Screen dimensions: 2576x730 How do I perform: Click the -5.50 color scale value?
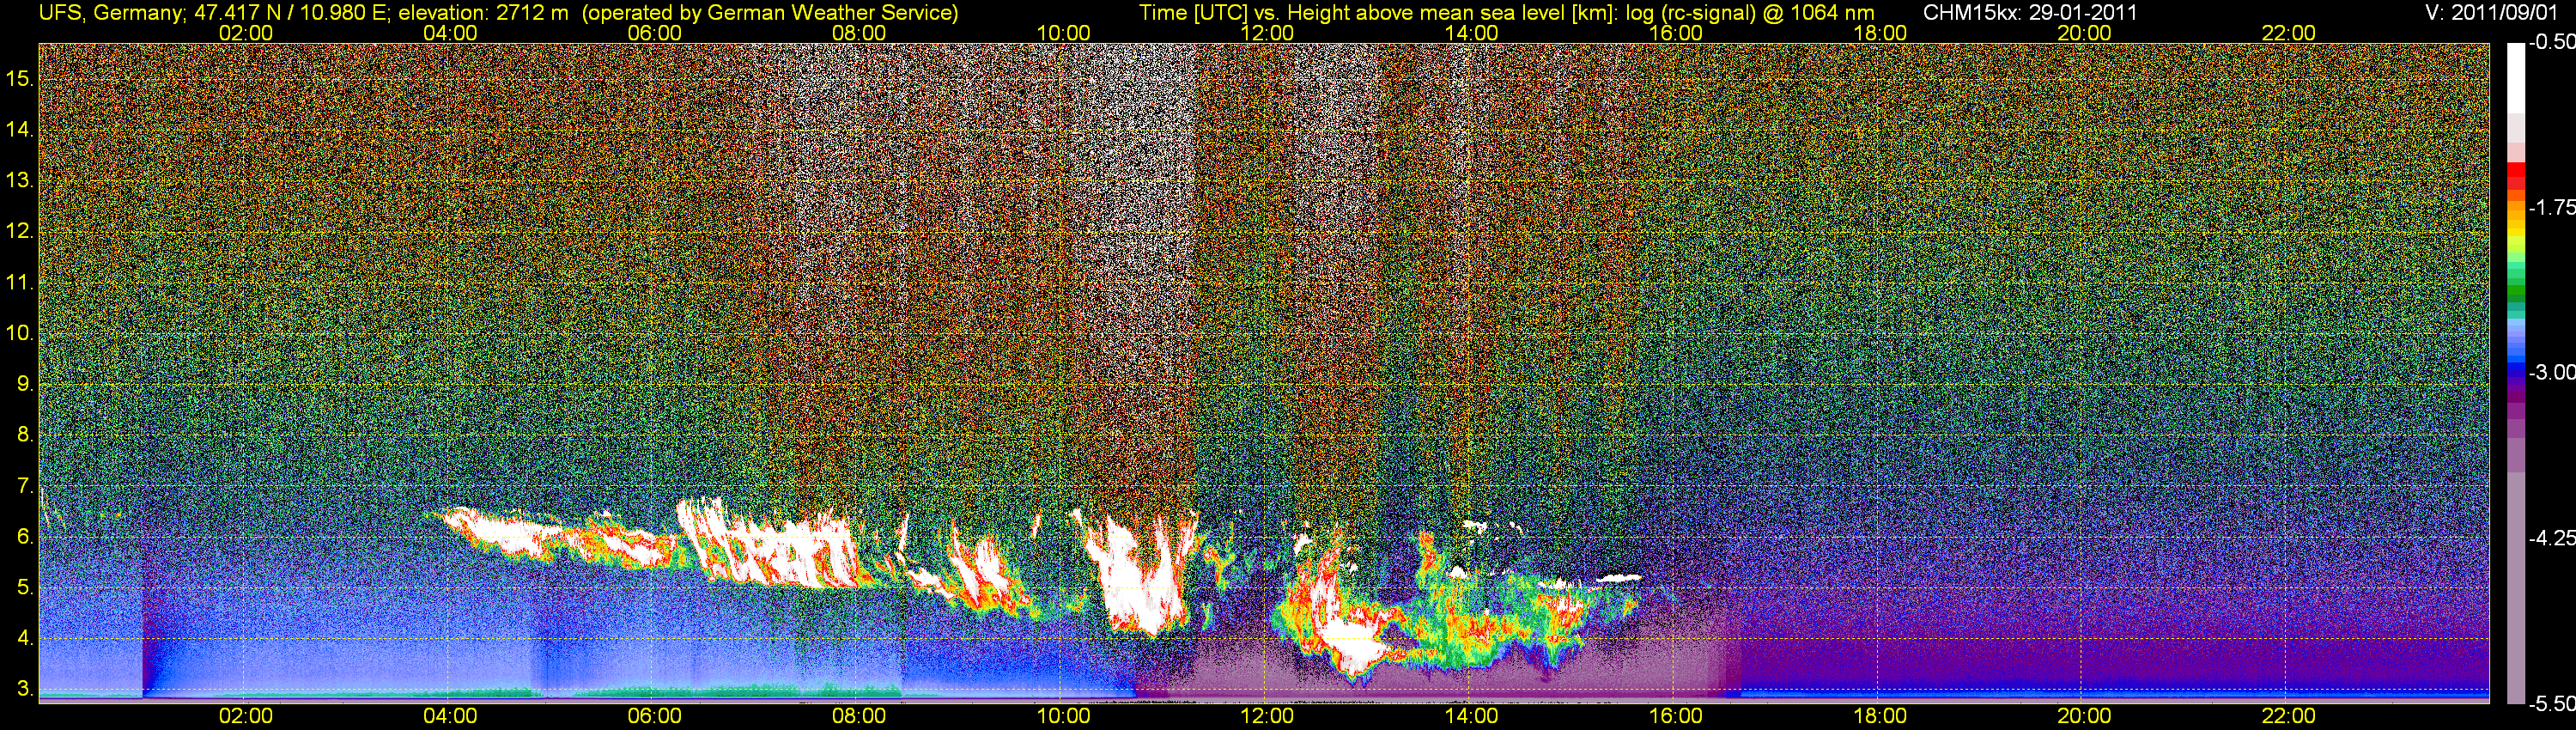point(2551,703)
